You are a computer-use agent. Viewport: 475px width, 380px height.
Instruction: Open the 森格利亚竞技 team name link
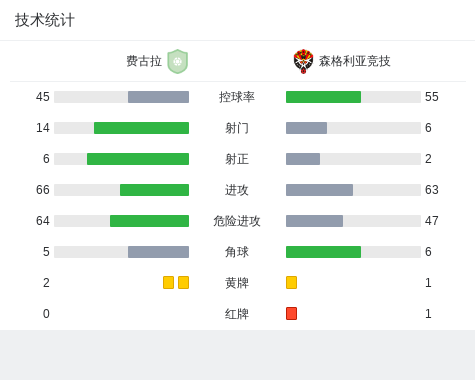coord(354,61)
